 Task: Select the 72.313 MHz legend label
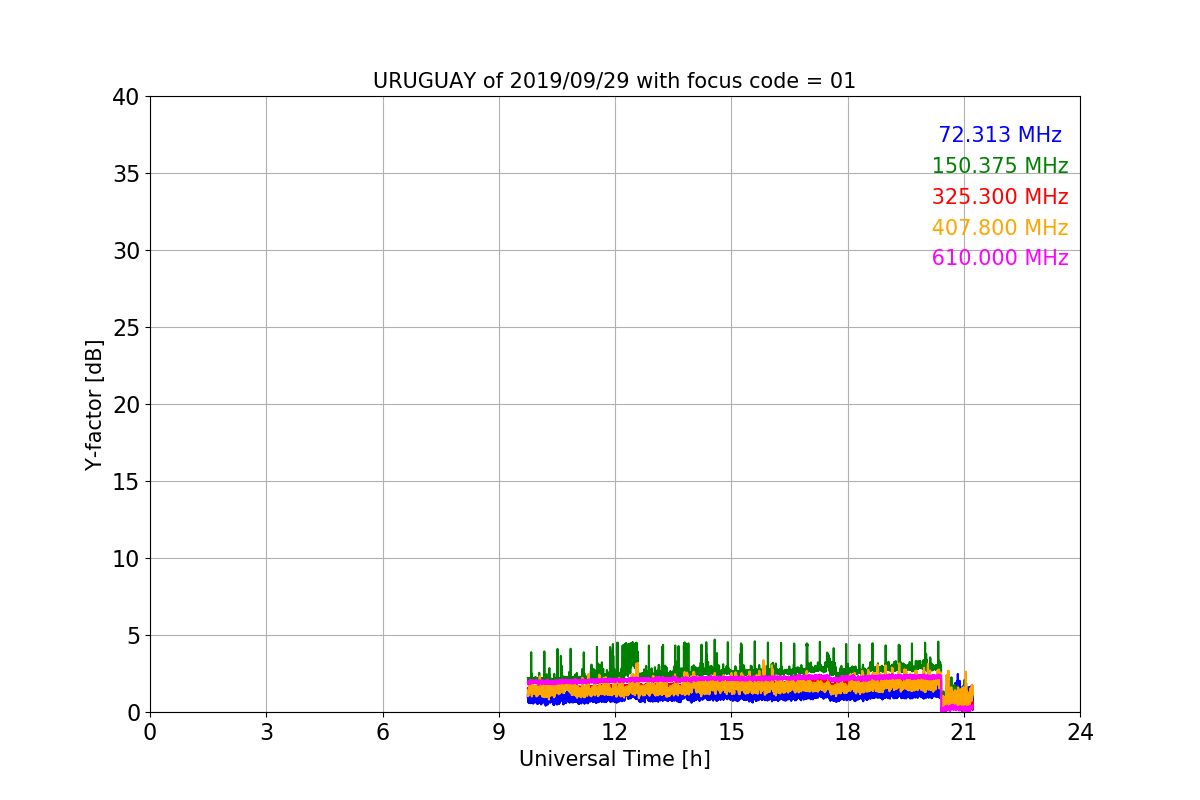[1000, 135]
